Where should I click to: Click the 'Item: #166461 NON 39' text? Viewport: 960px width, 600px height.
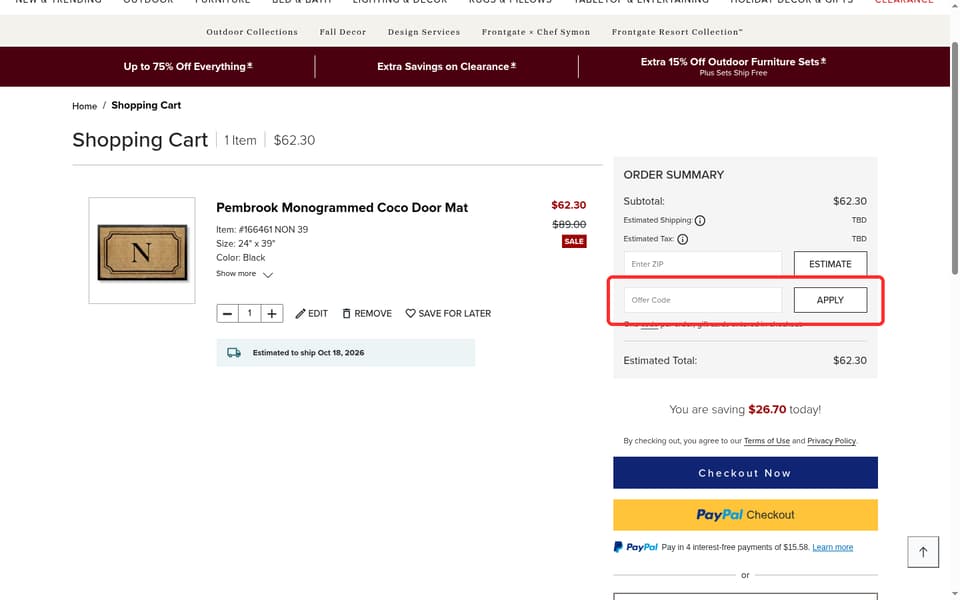tap(262, 230)
